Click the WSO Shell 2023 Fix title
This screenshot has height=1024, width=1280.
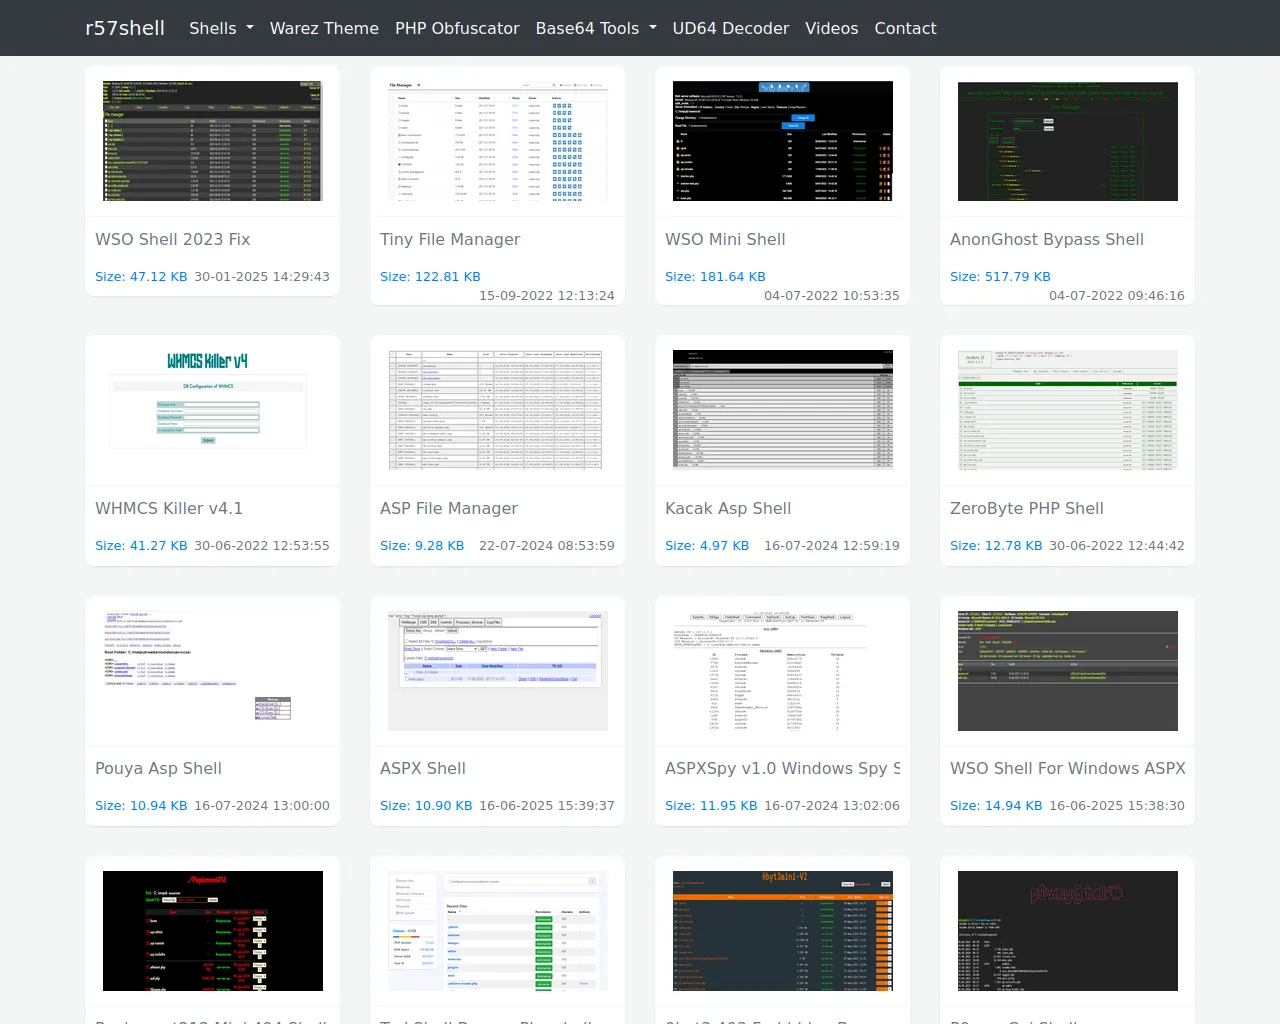(x=173, y=239)
